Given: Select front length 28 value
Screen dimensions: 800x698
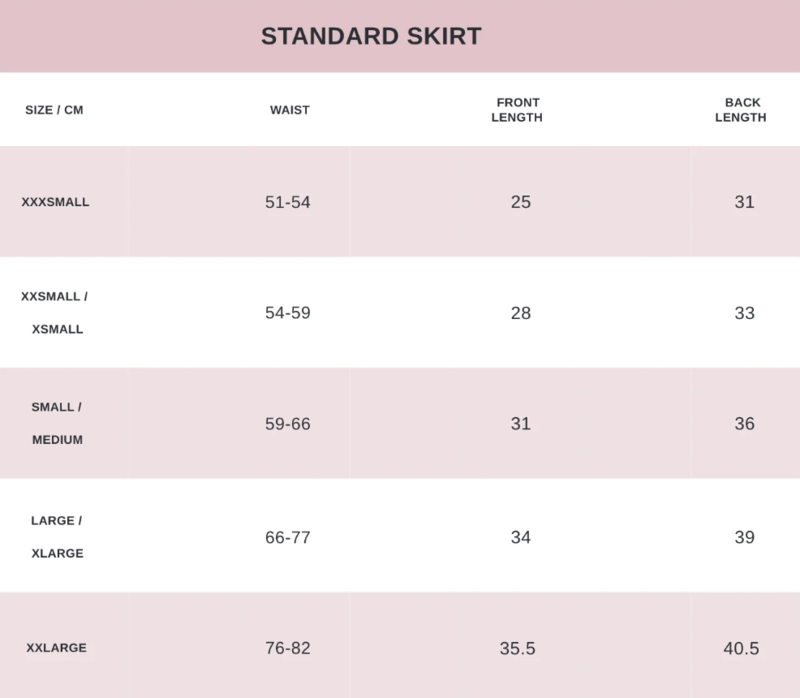Looking at the screenshot, I should click(520, 313).
